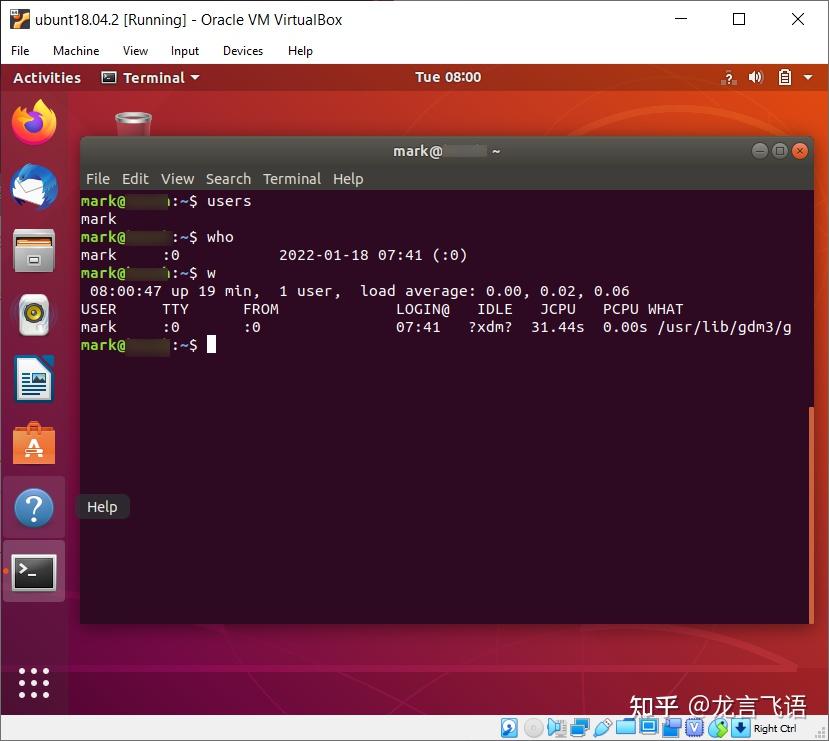Open the Show Applications grid in the dock

tap(33, 683)
